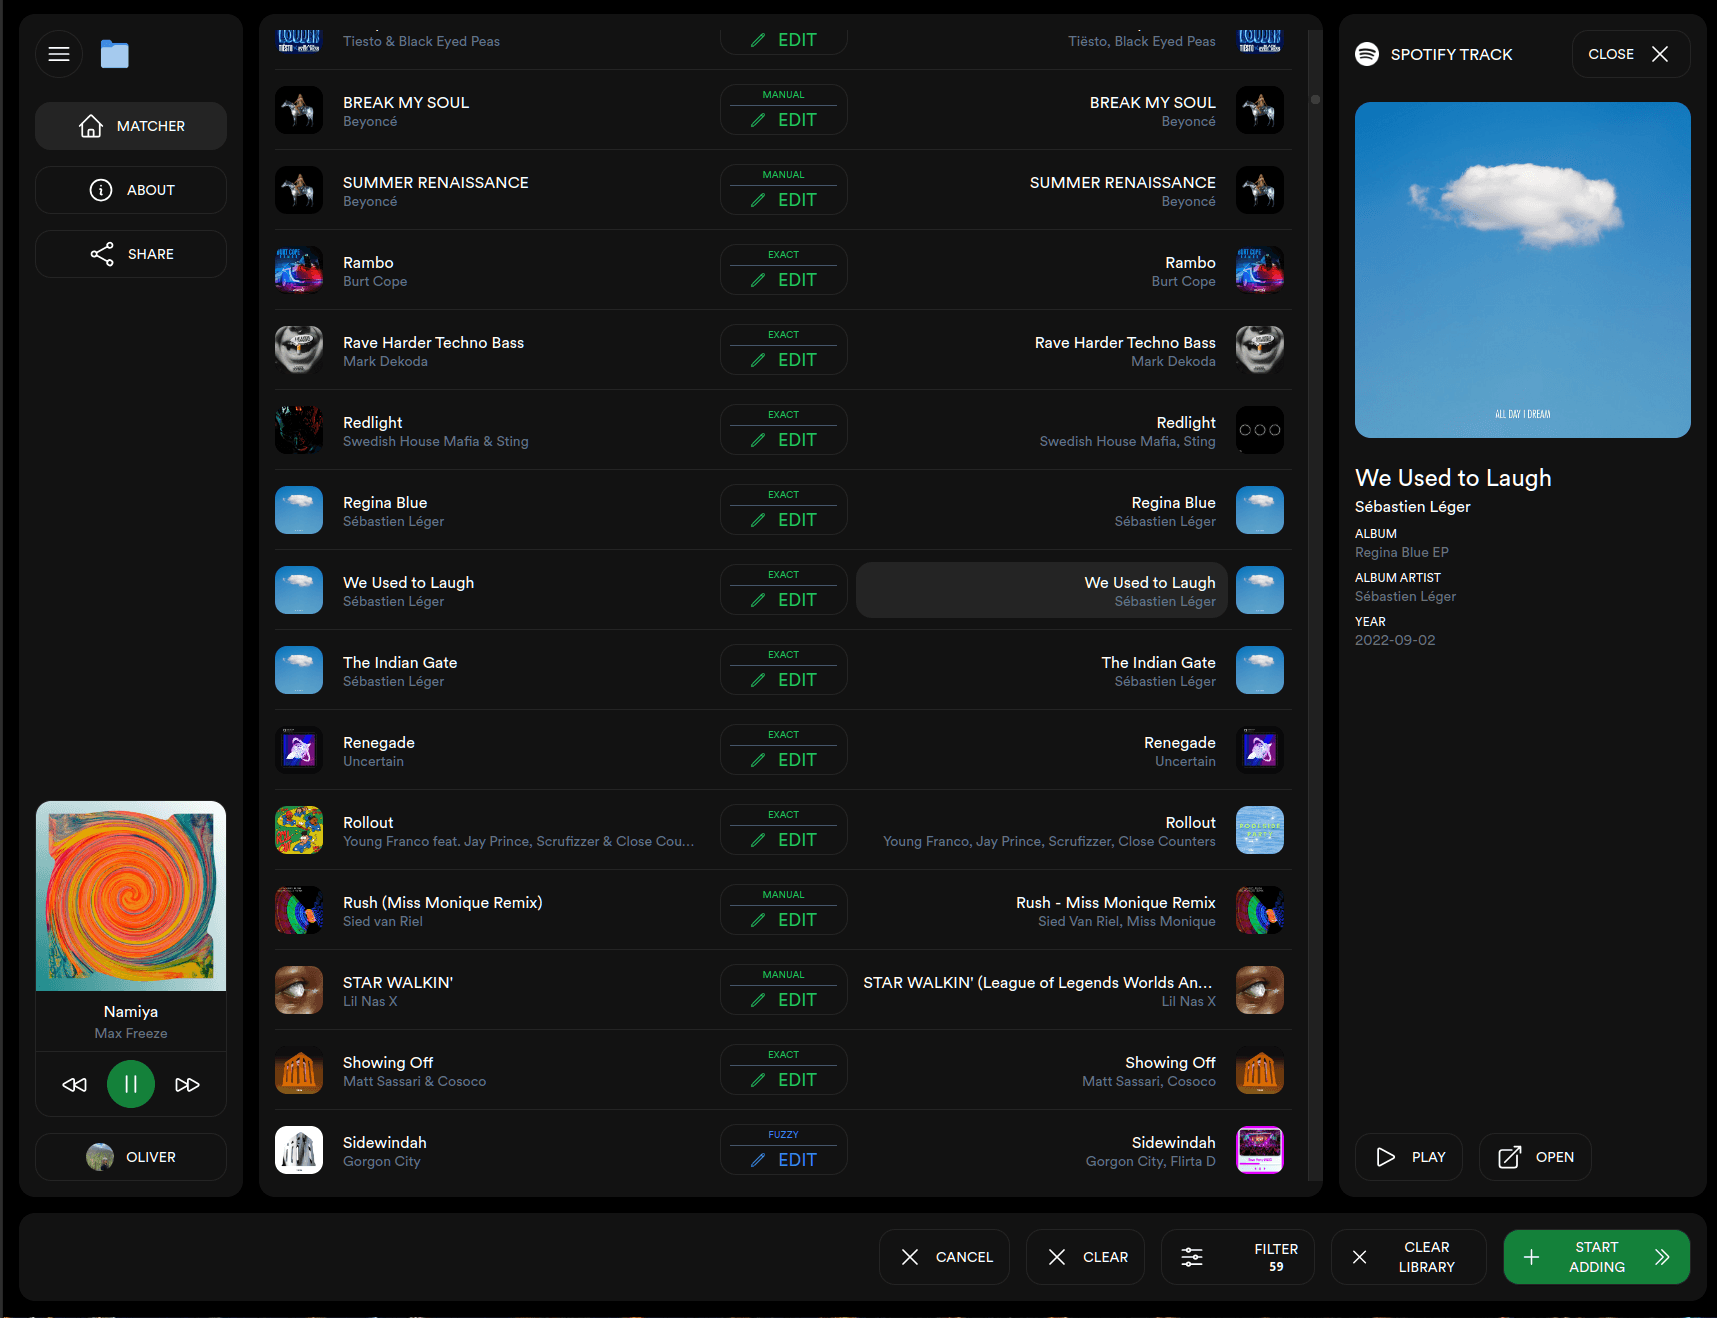Viewport: 1717px width, 1318px height.
Task: Click the Regina Blue EP album name
Action: (1402, 552)
